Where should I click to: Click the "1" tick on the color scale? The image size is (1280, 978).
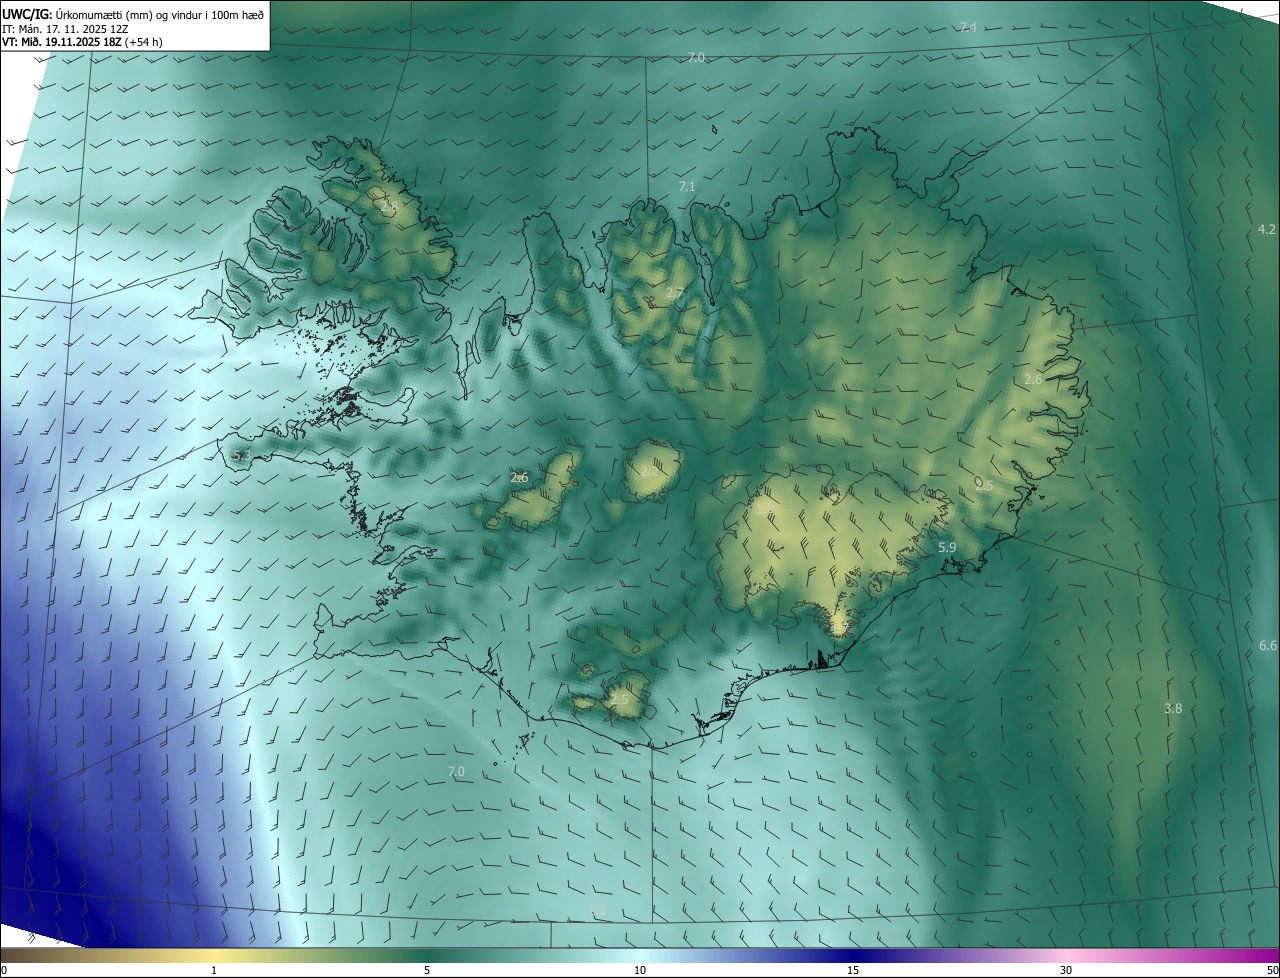coord(214,970)
